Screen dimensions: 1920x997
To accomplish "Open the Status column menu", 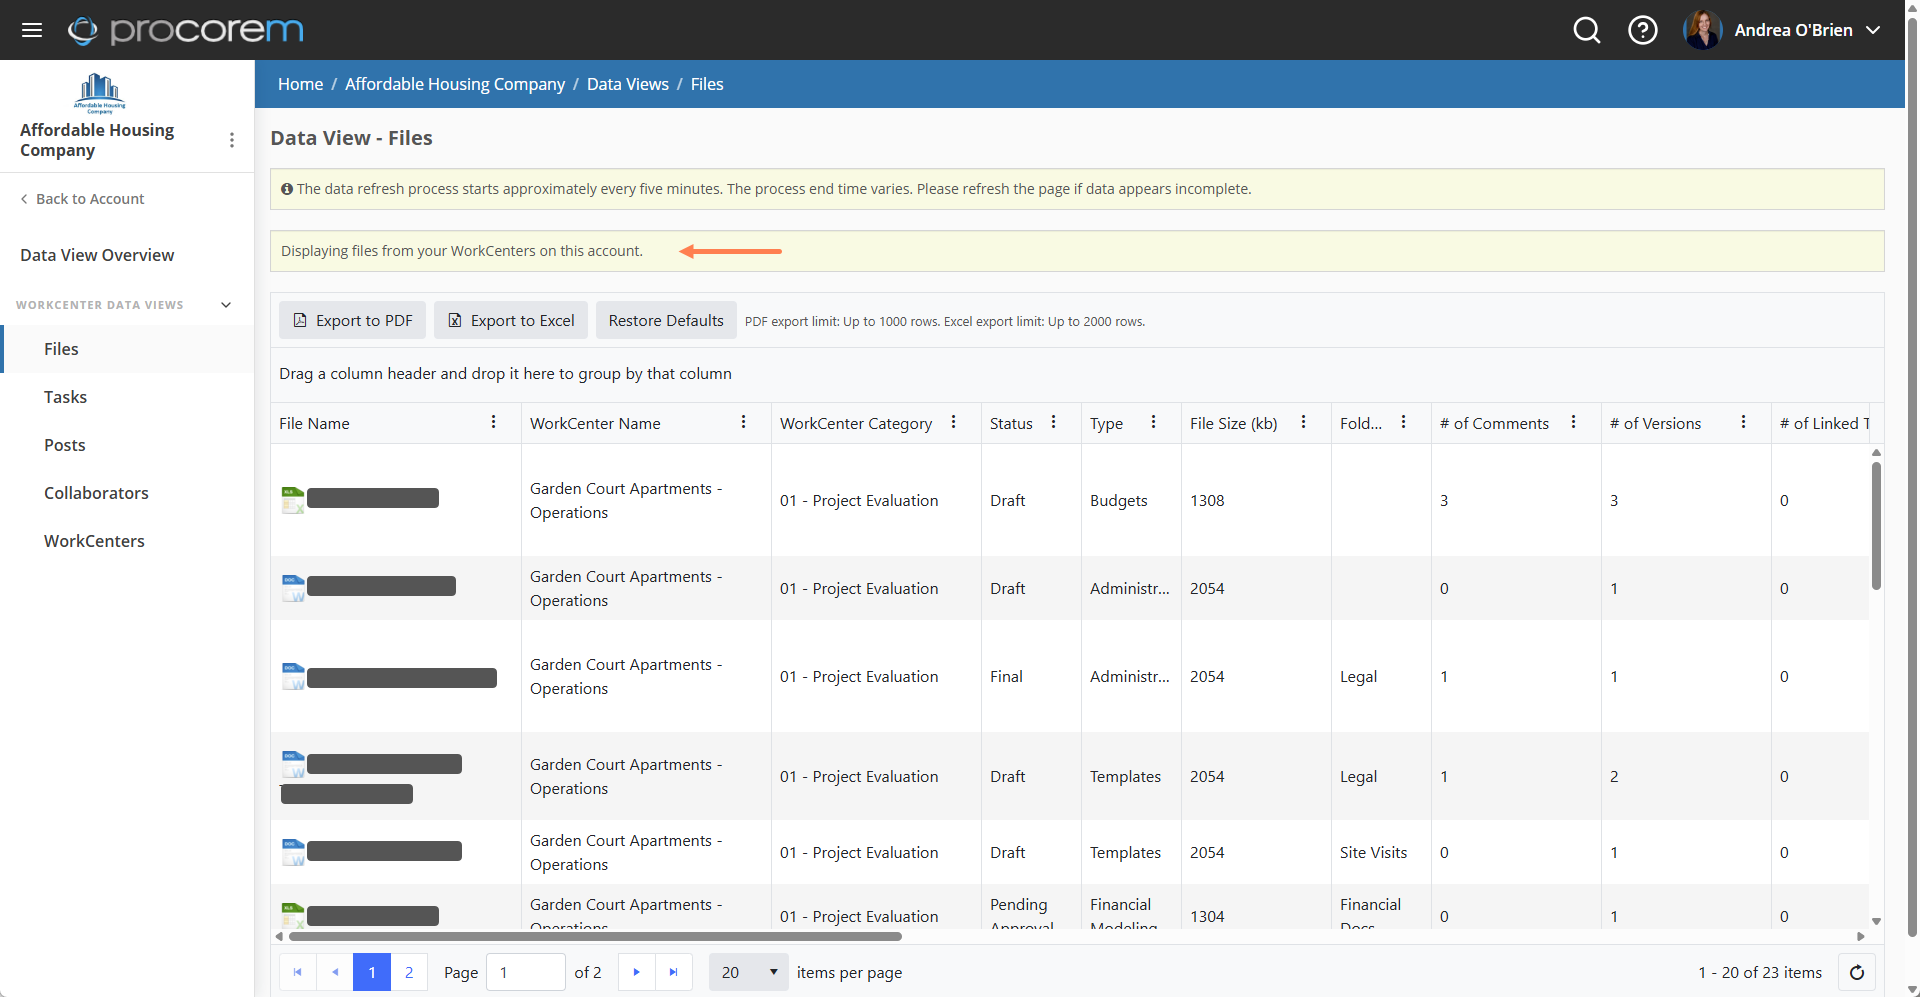I will click(x=1054, y=422).
